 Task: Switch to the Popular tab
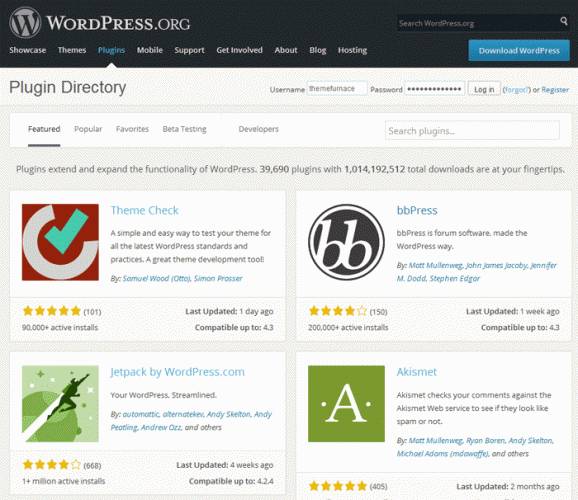pos(88,129)
